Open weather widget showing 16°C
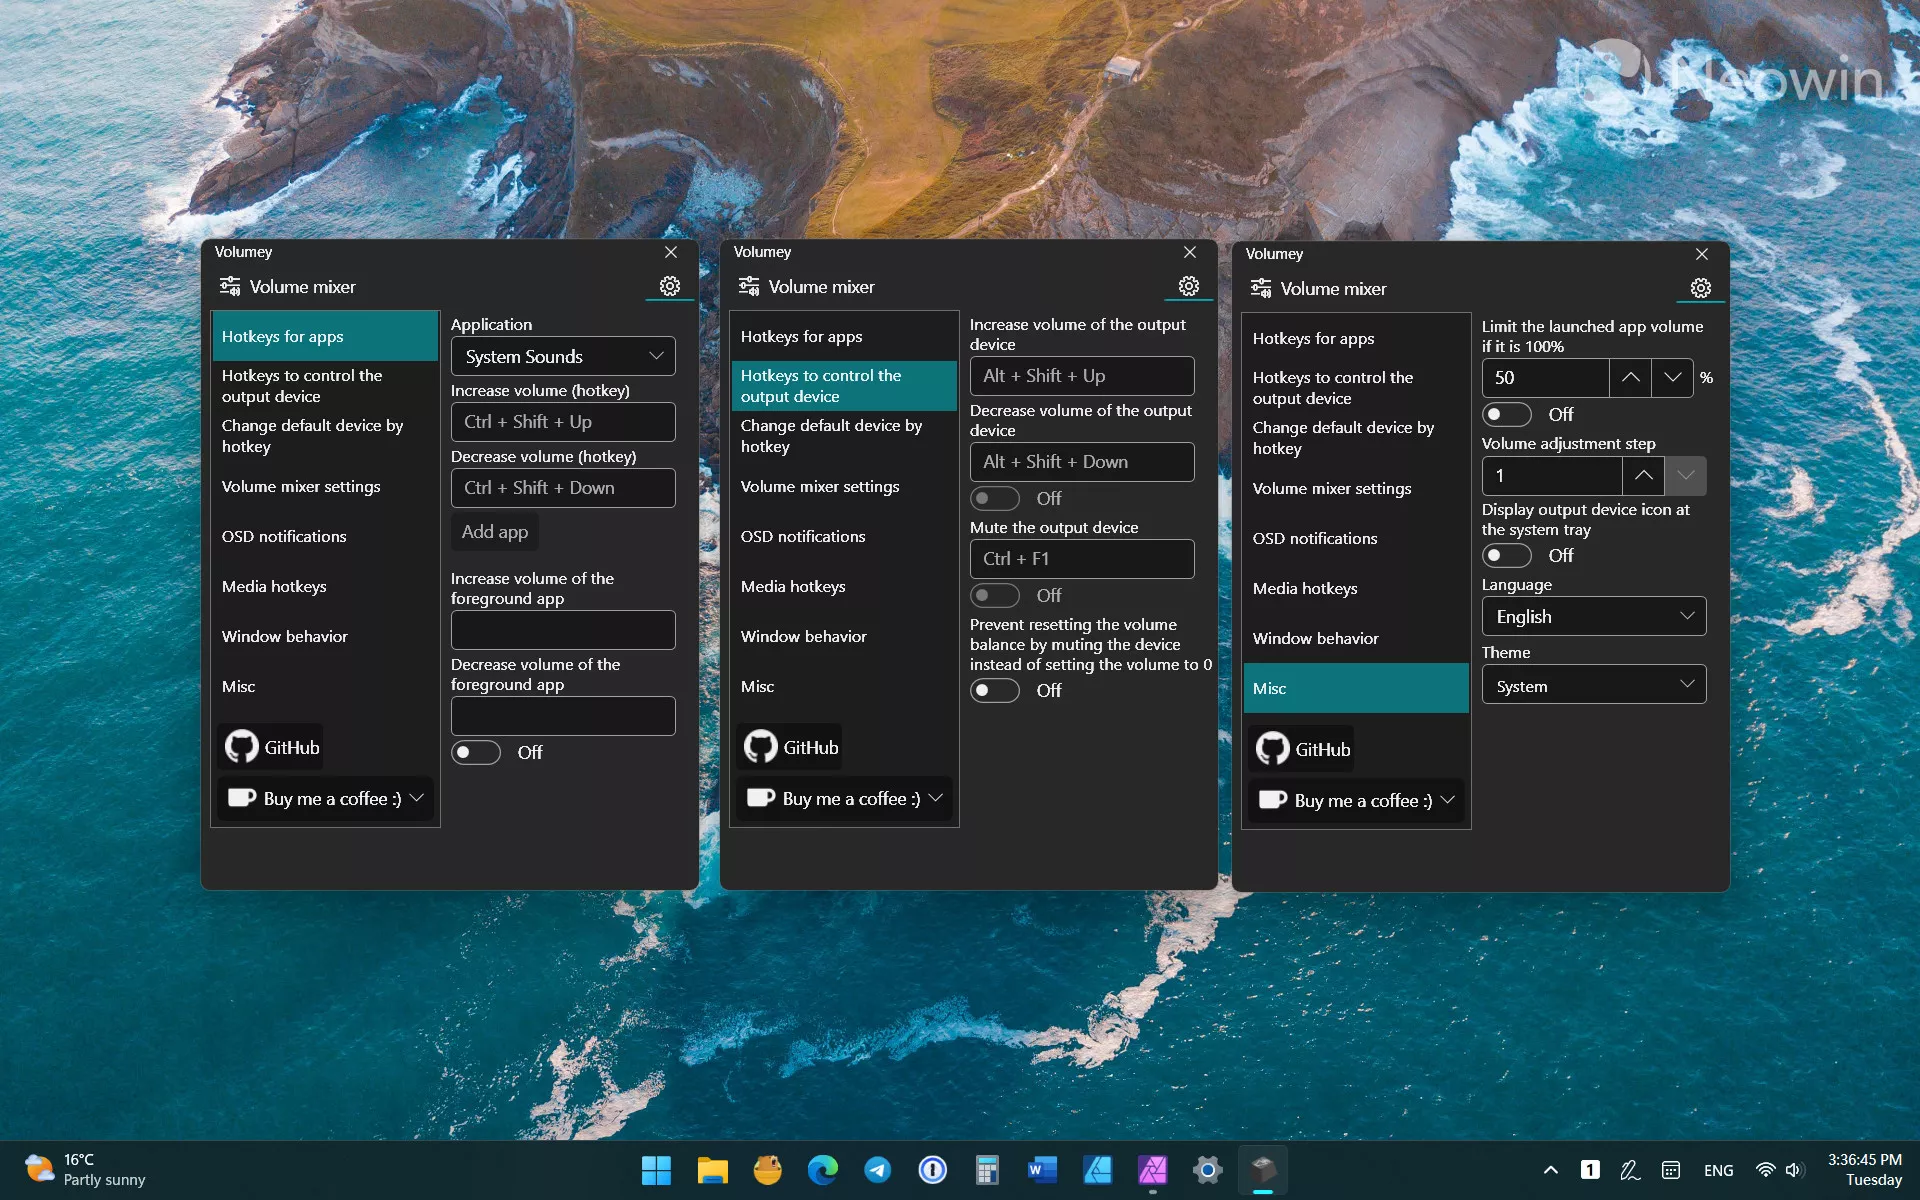1920x1200 pixels. 85,1169
